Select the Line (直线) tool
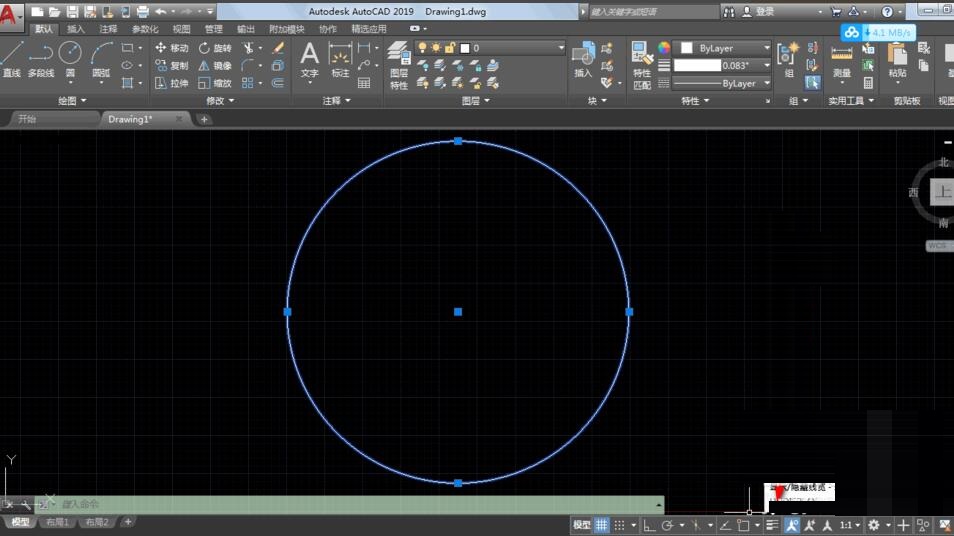954x536 pixels. (x=12, y=60)
